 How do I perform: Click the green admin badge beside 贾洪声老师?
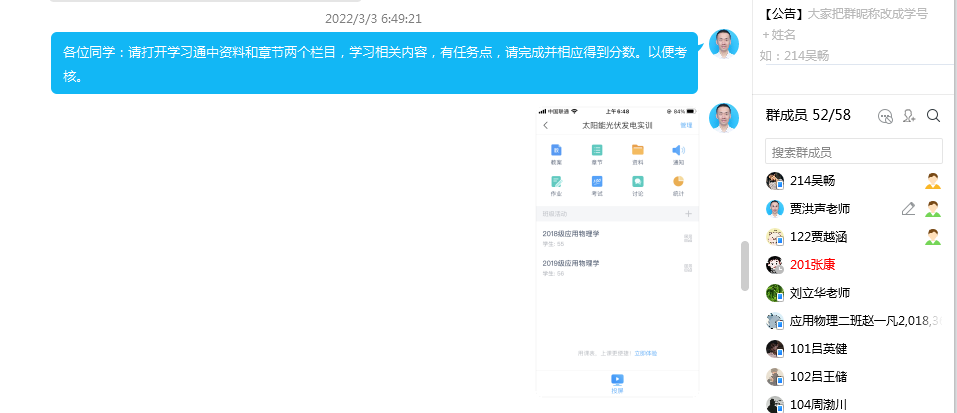coord(933,209)
